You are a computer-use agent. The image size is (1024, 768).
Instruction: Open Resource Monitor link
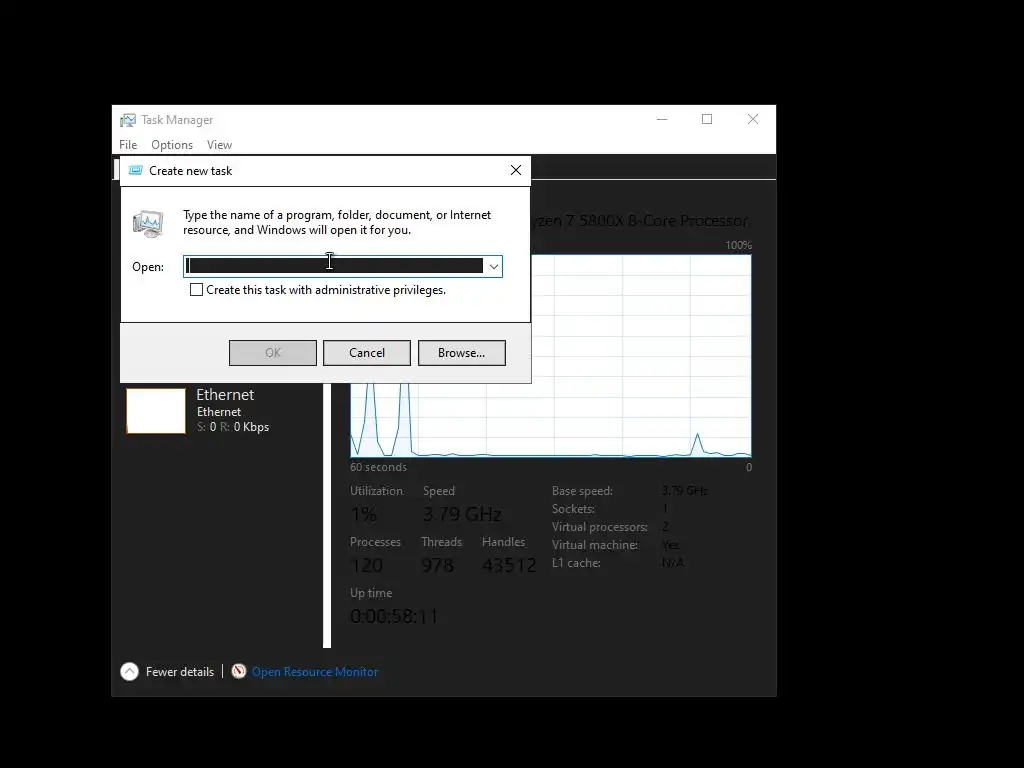(x=315, y=671)
